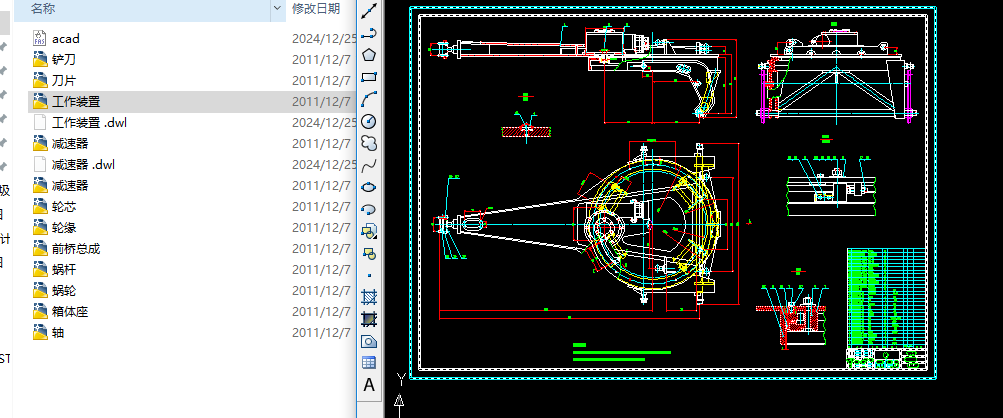
Task: Open the Gradient fill tool
Action: [x=369, y=319]
